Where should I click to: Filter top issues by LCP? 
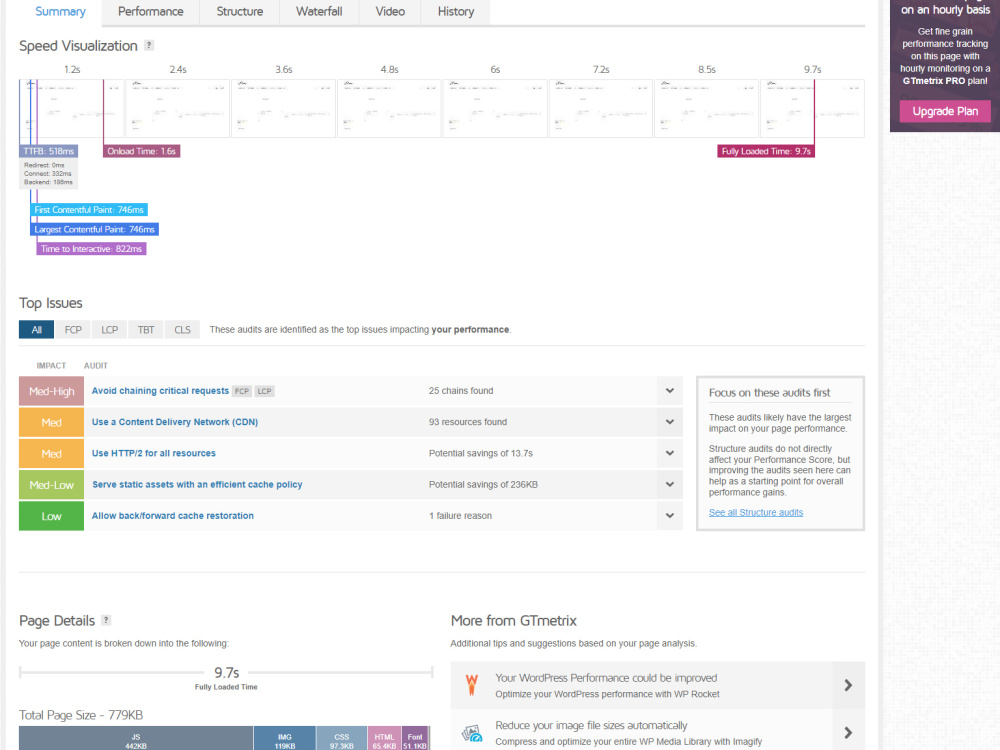[x=109, y=330]
